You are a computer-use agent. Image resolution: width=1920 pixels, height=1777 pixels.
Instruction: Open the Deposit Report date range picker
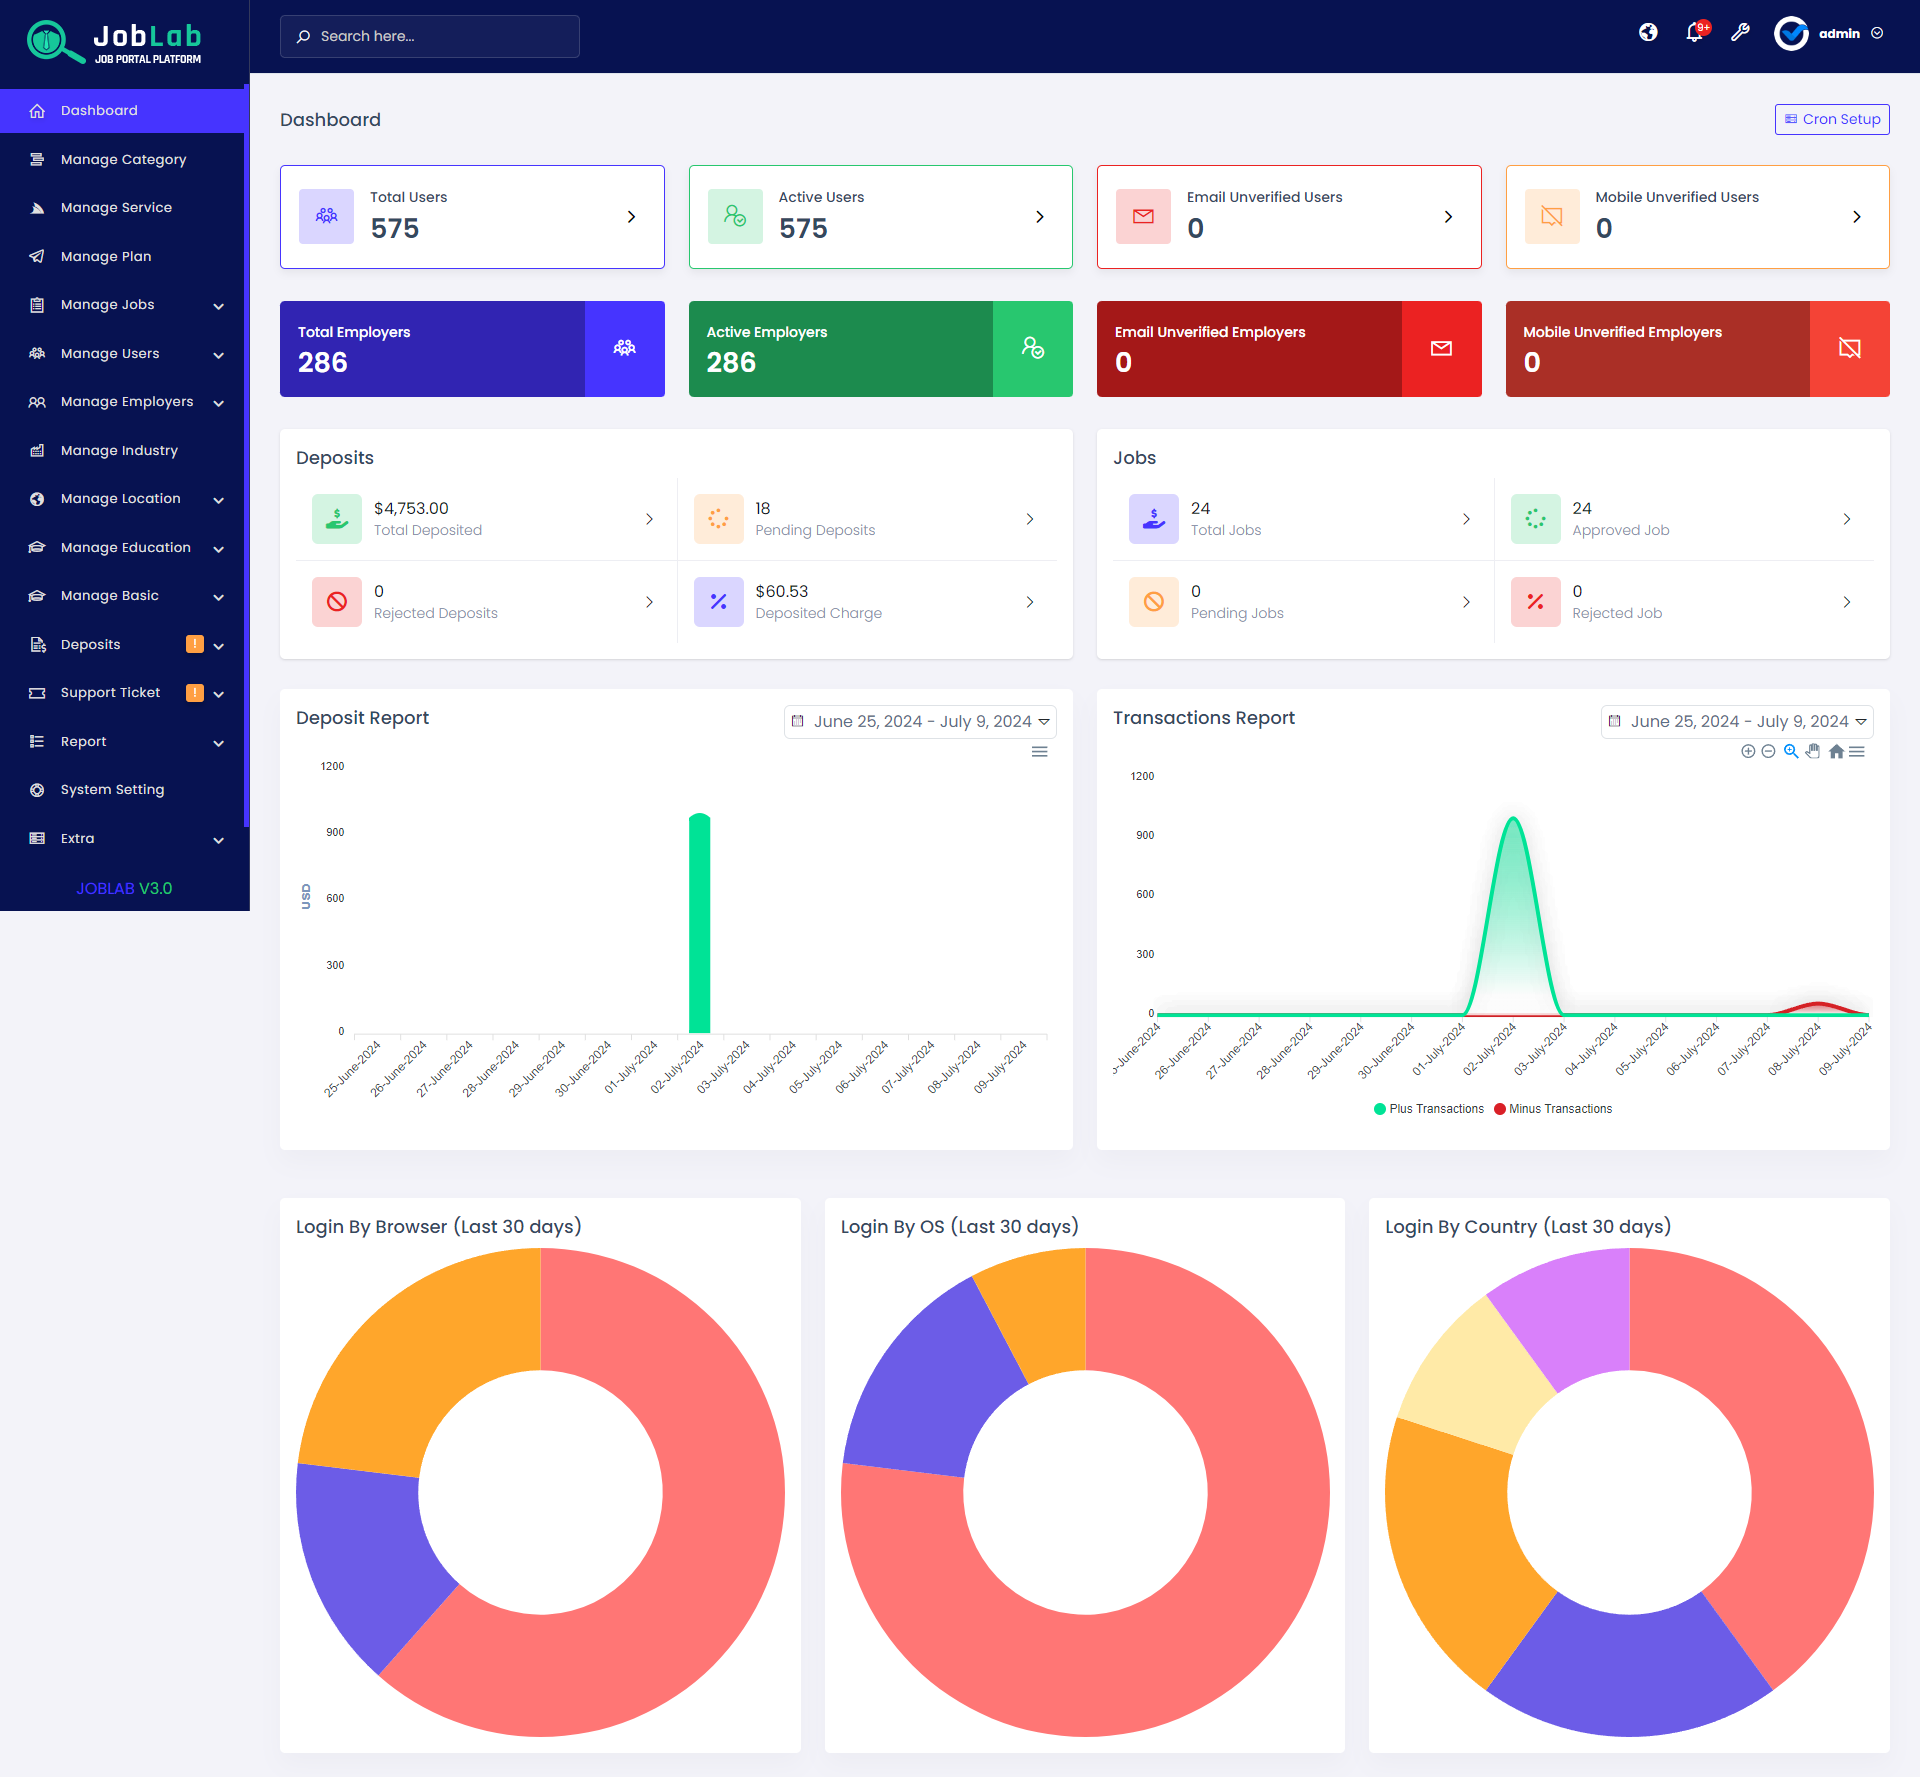click(919, 721)
